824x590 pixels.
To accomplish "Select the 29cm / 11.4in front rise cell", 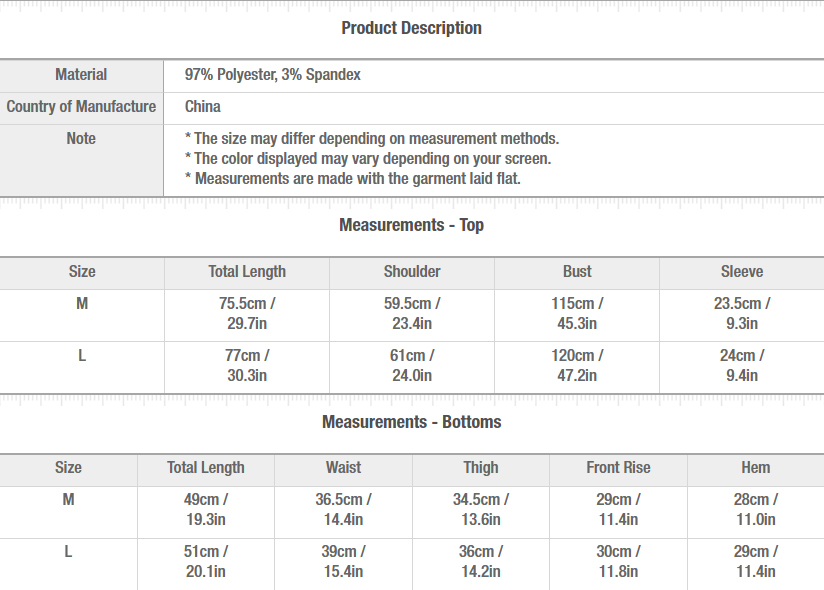I will click(619, 510).
